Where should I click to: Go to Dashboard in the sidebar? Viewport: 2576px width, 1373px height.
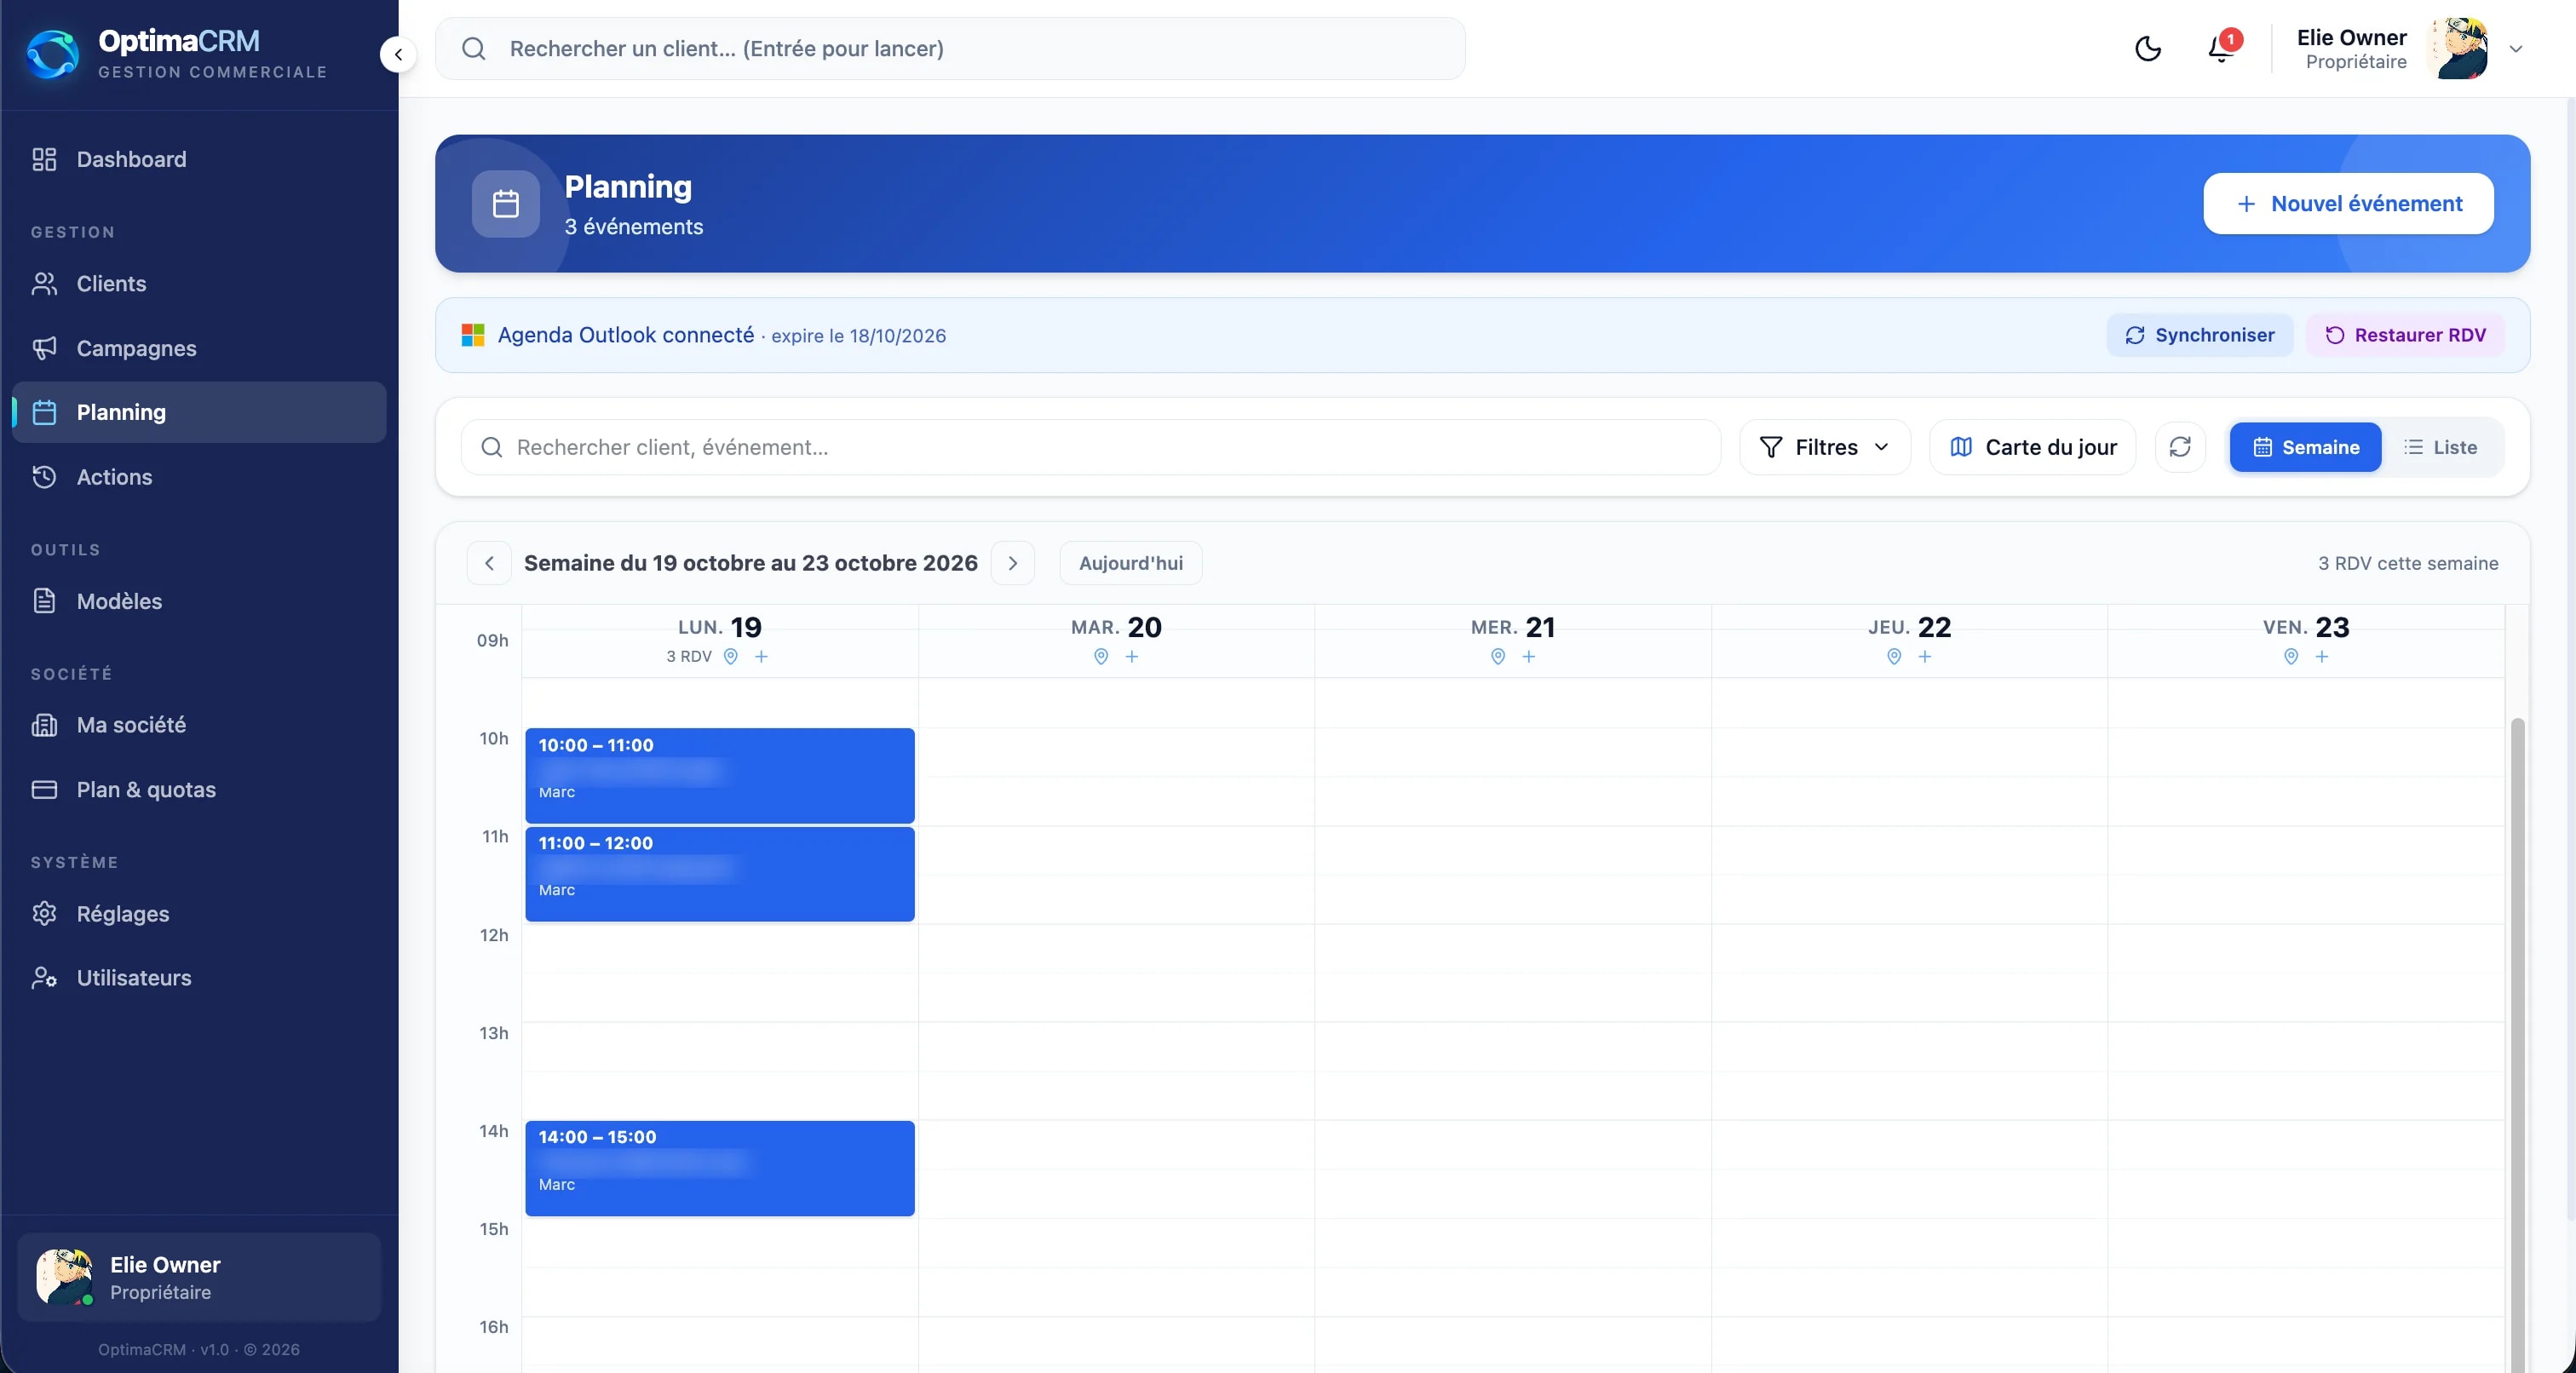pos(199,159)
